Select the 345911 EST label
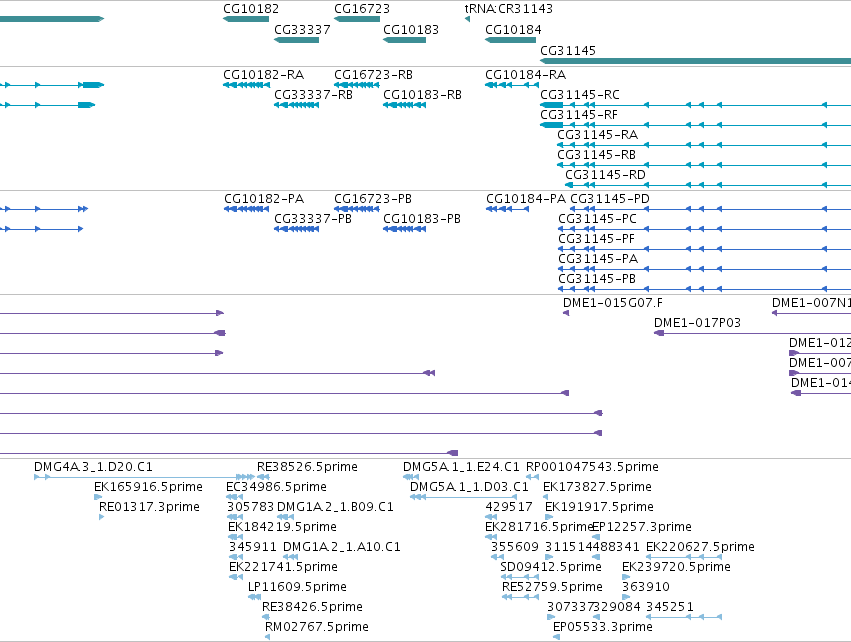Screen dimensions: 851x642 tap(252, 547)
